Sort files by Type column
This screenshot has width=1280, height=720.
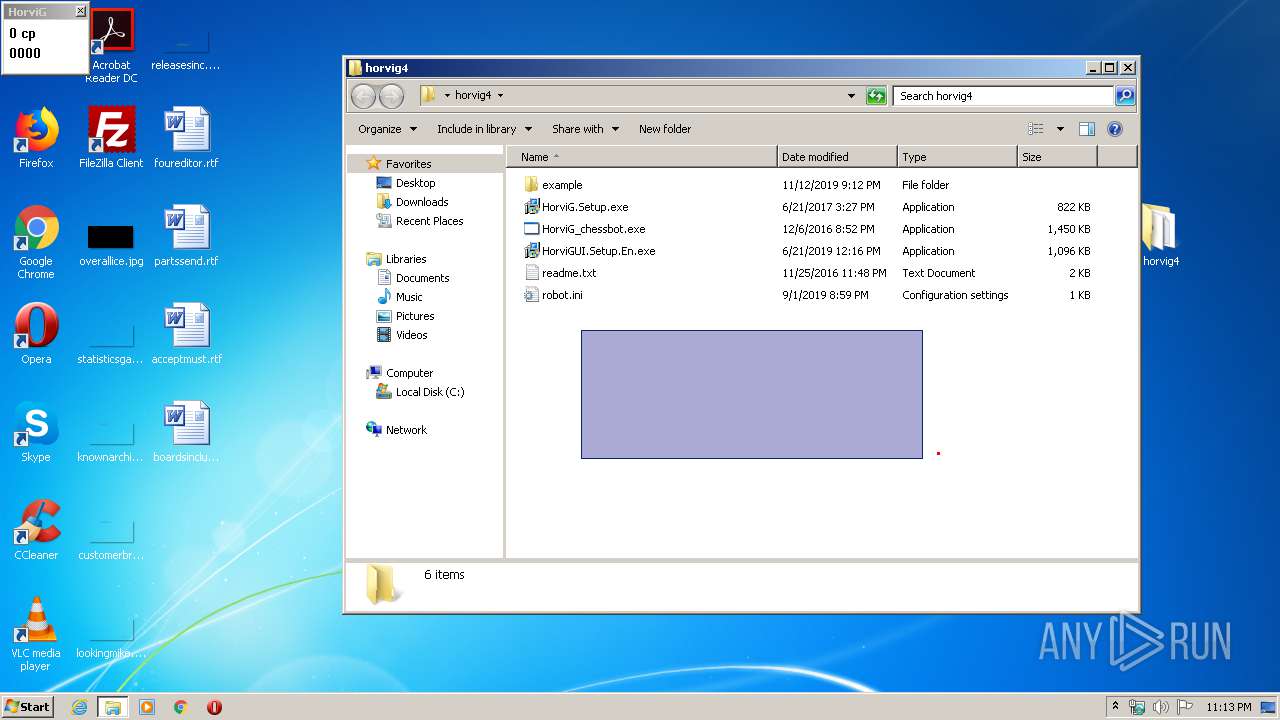957,157
